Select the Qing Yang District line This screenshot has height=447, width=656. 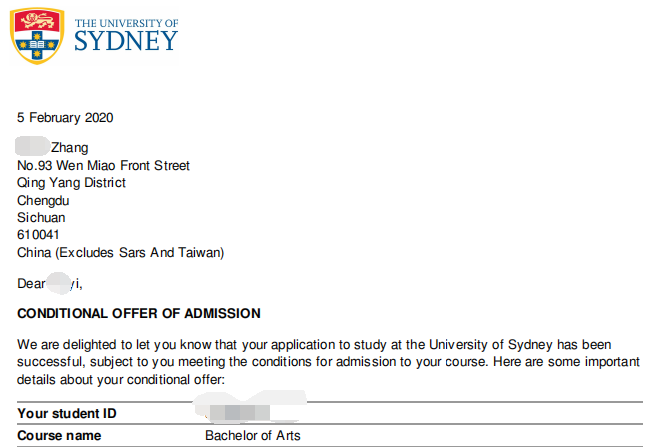tap(72, 183)
